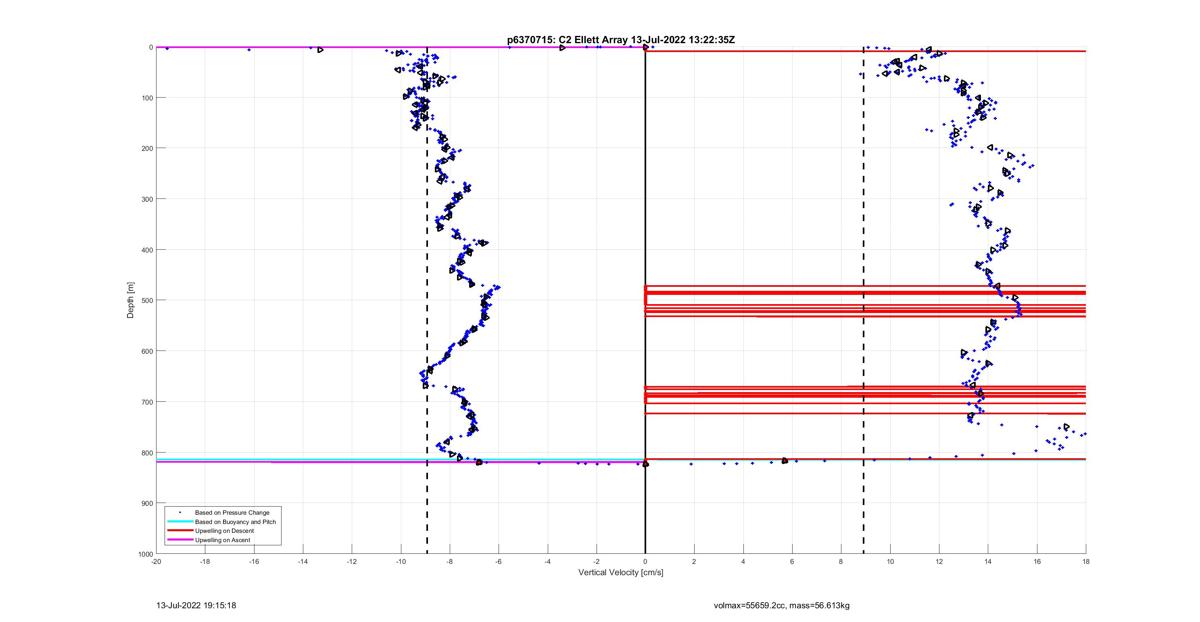Click the y-axis tick label '900'
Image resolution: width=1200 pixels, height=622 pixels.
click(x=146, y=503)
